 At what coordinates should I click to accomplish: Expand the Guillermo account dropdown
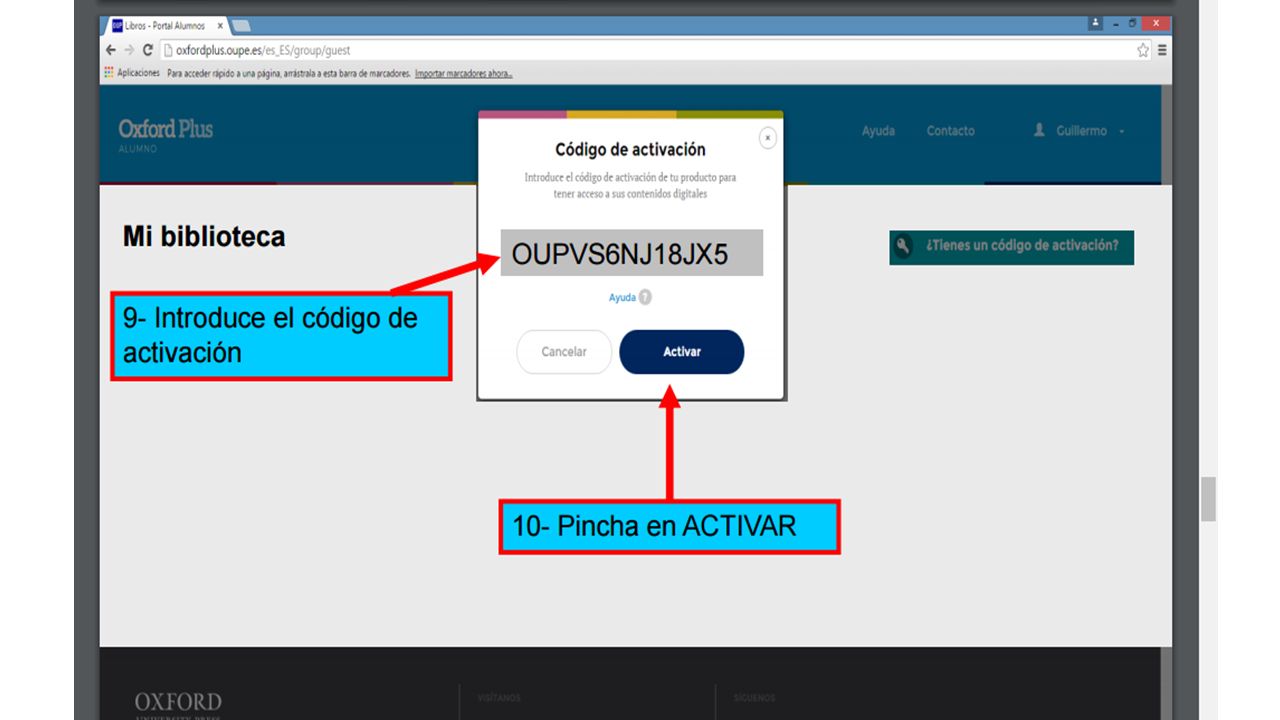1122,132
